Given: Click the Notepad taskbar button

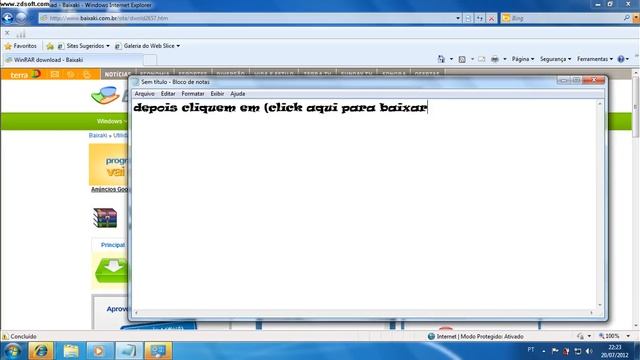Looking at the screenshot, I should (129, 351).
